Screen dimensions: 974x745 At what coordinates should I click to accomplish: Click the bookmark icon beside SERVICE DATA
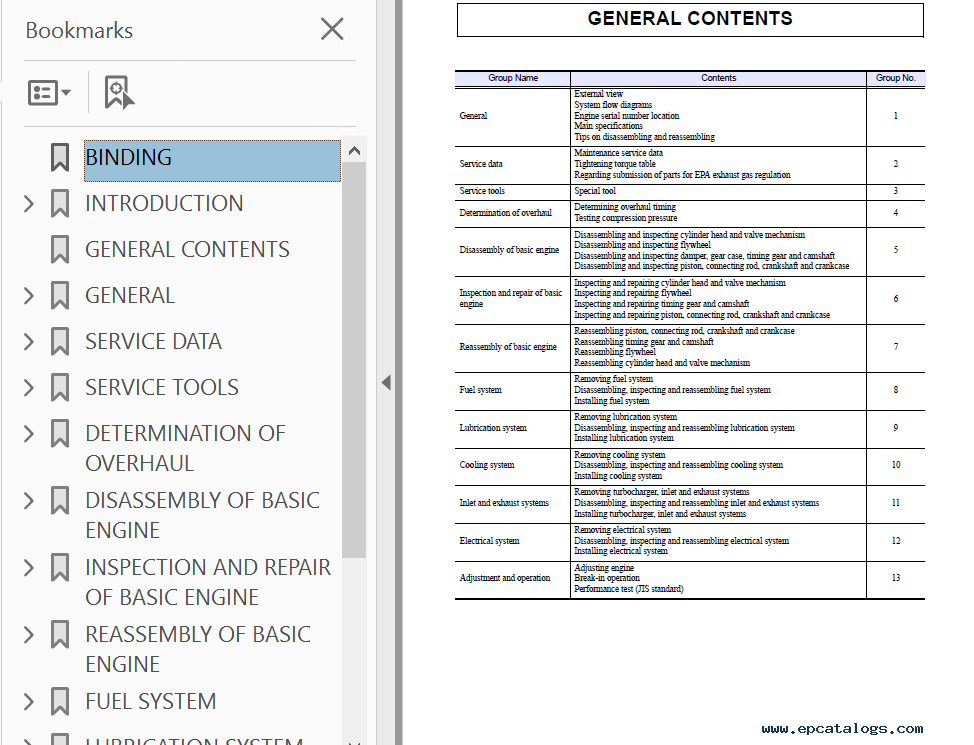point(60,342)
